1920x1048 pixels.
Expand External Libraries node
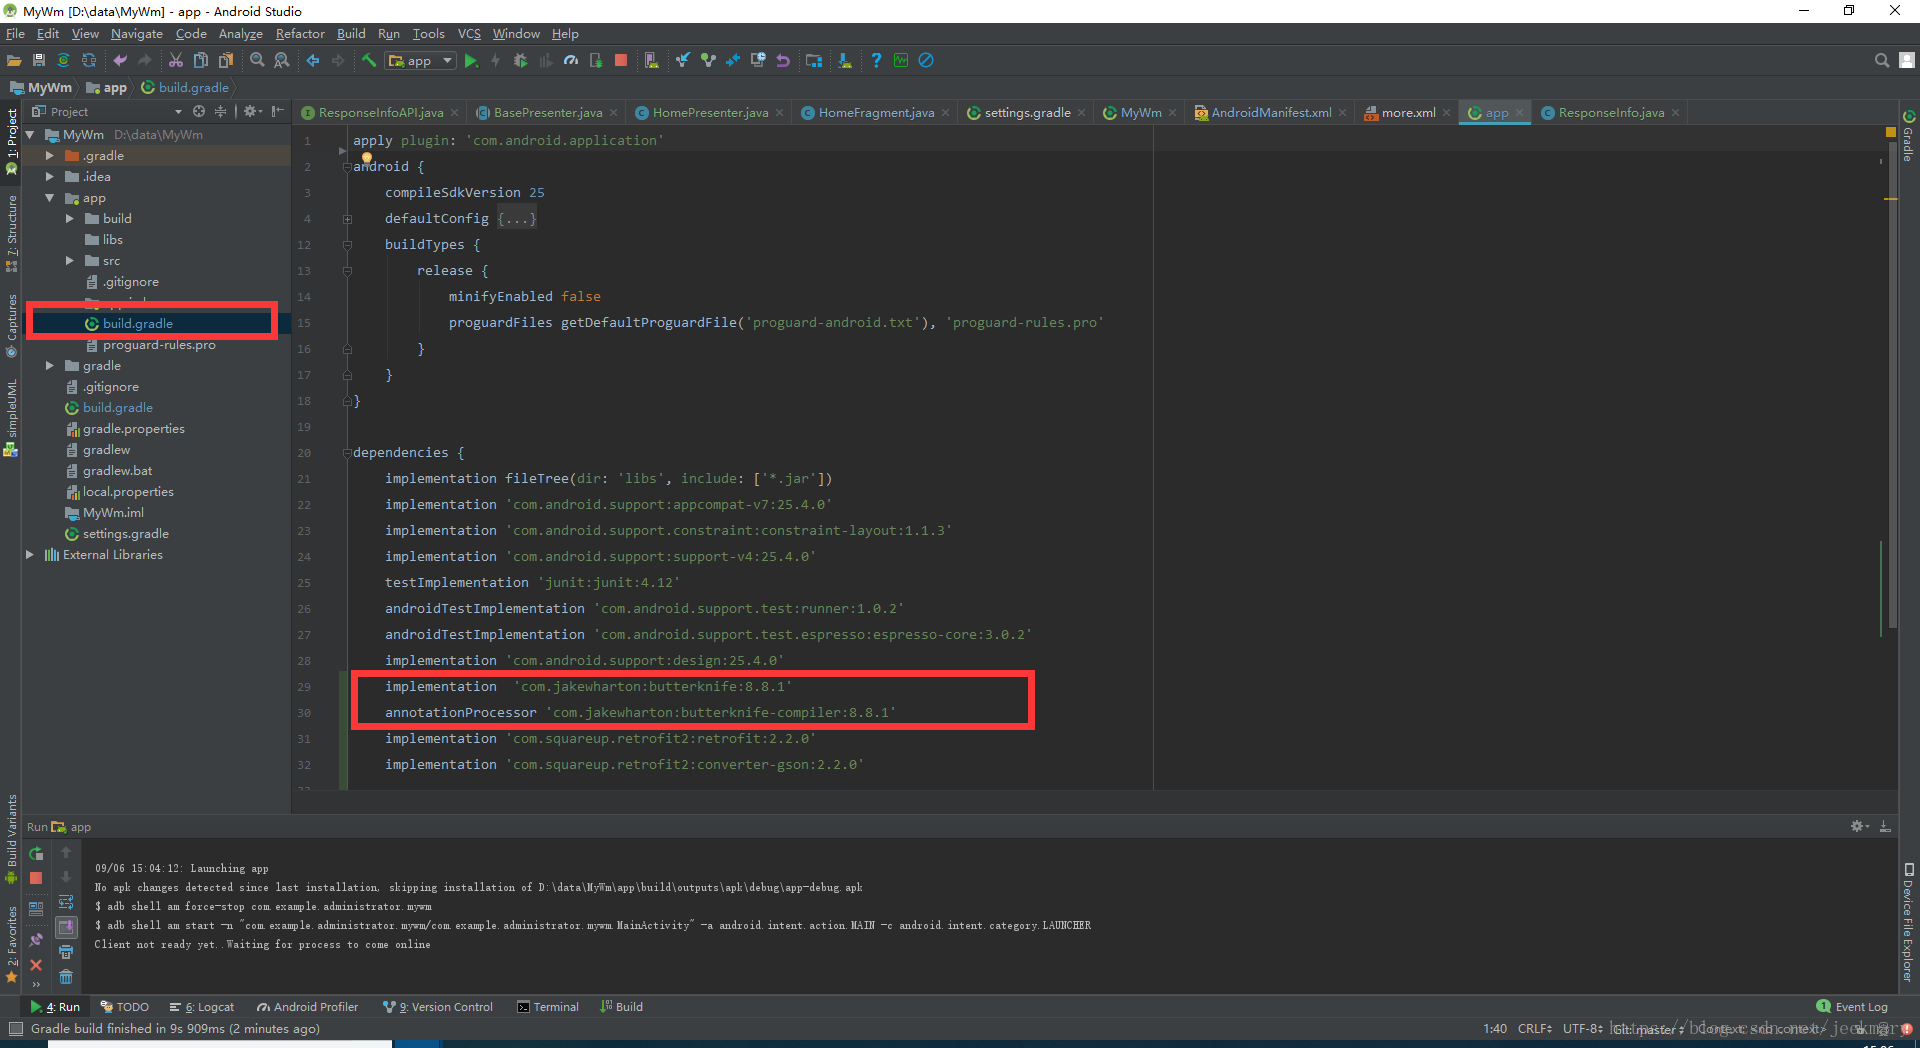coord(30,555)
